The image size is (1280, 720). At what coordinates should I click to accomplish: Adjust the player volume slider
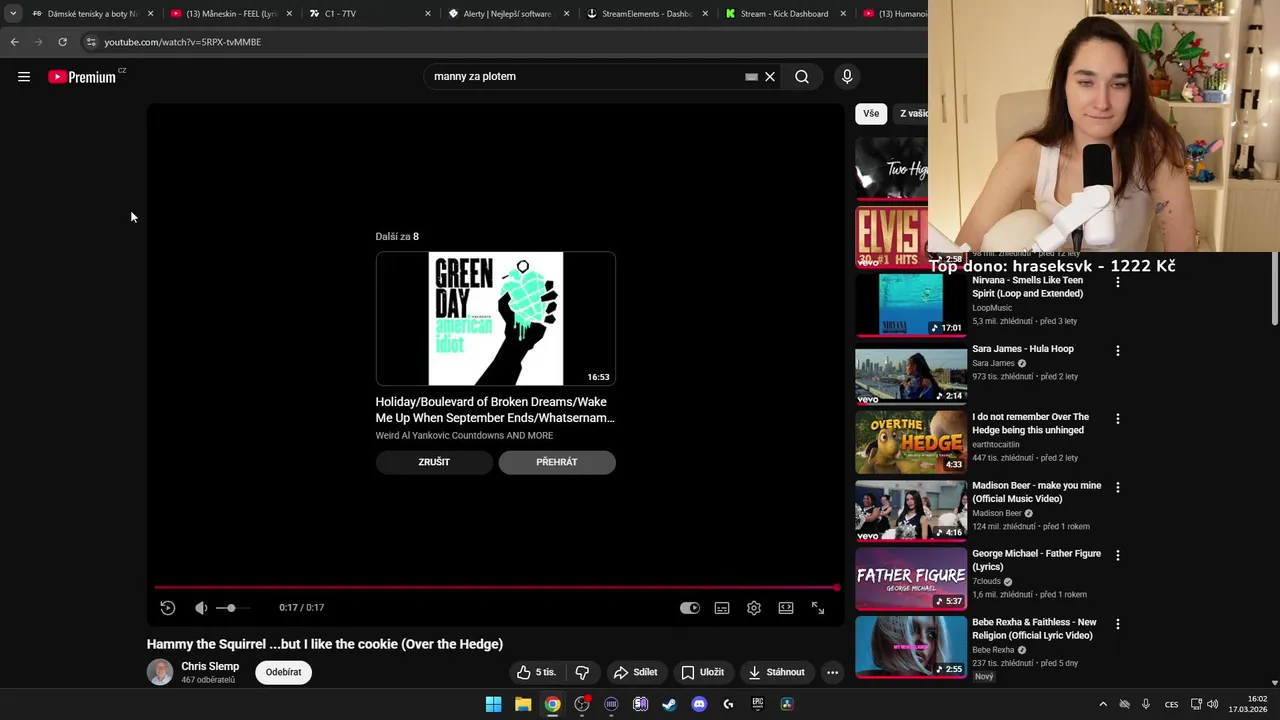pos(232,608)
